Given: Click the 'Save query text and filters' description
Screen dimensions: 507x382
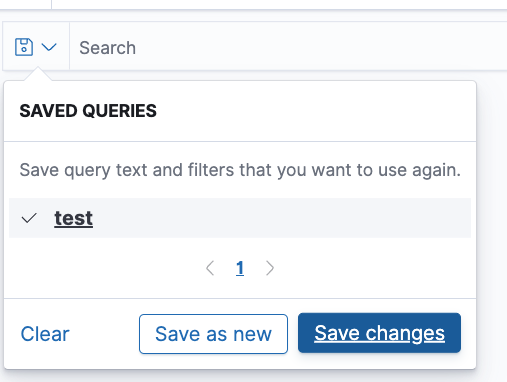Looking at the screenshot, I should point(240,170).
